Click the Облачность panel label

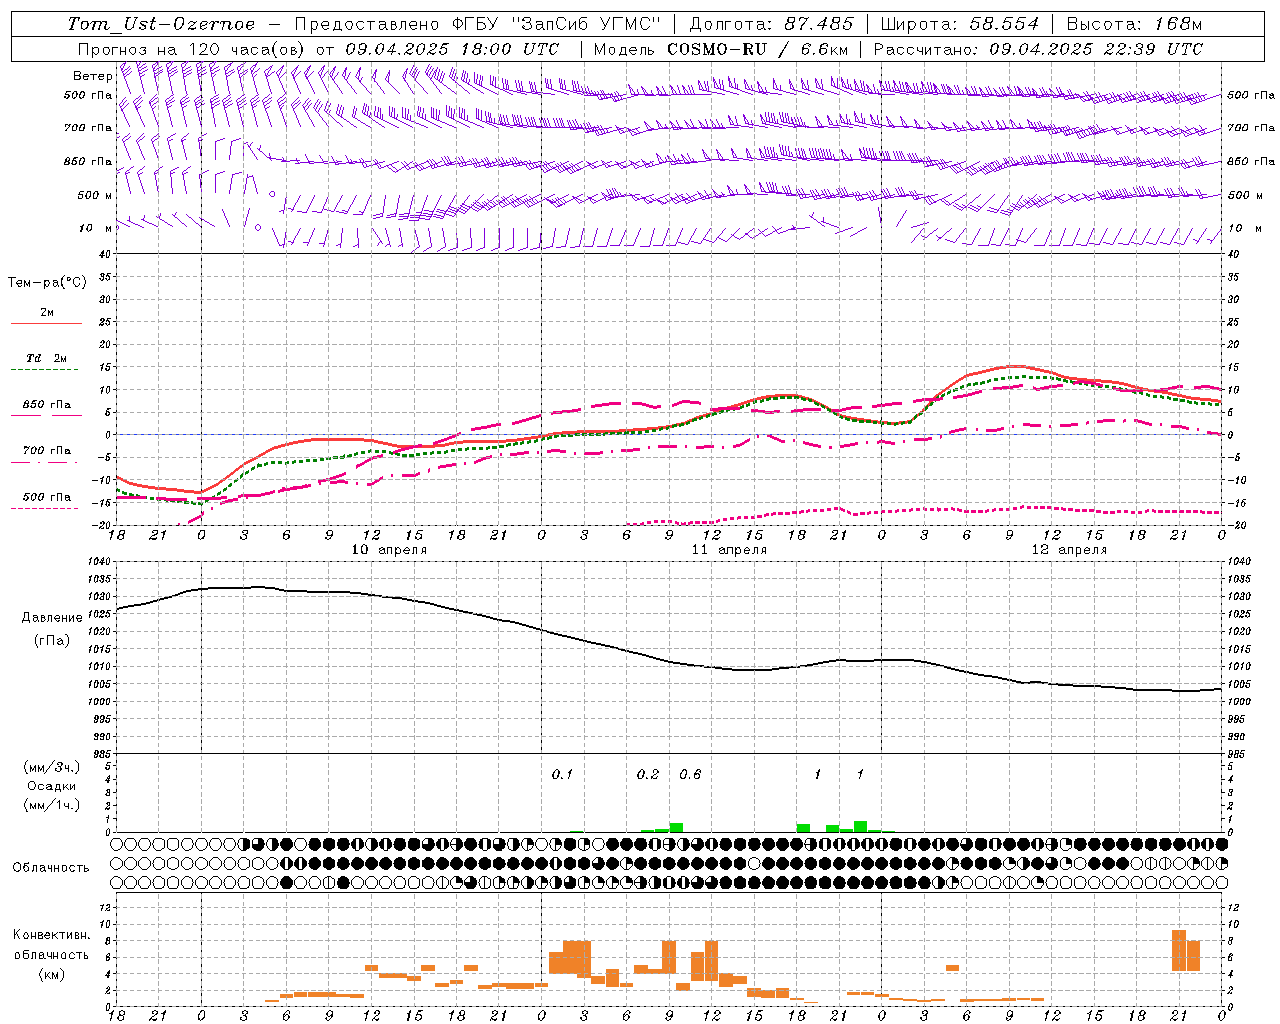pos(51,868)
